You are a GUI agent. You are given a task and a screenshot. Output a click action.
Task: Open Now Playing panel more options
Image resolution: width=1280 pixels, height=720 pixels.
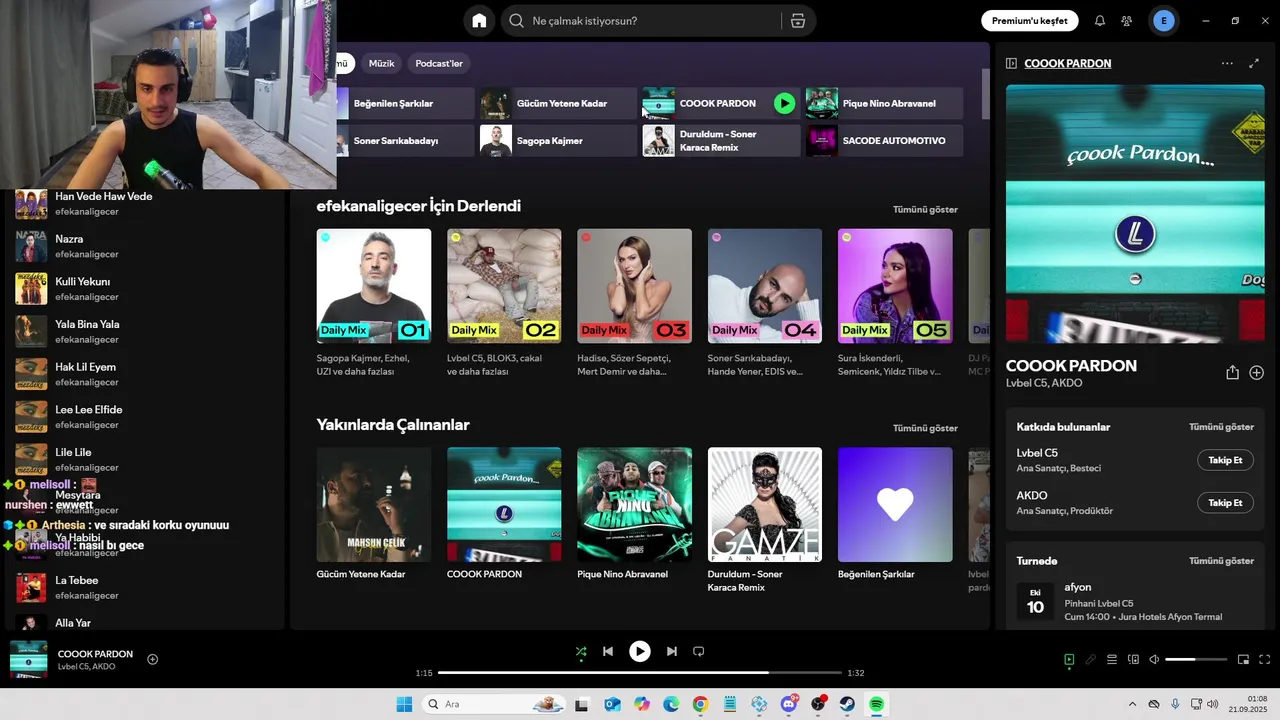pyautogui.click(x=1227, y=63)
